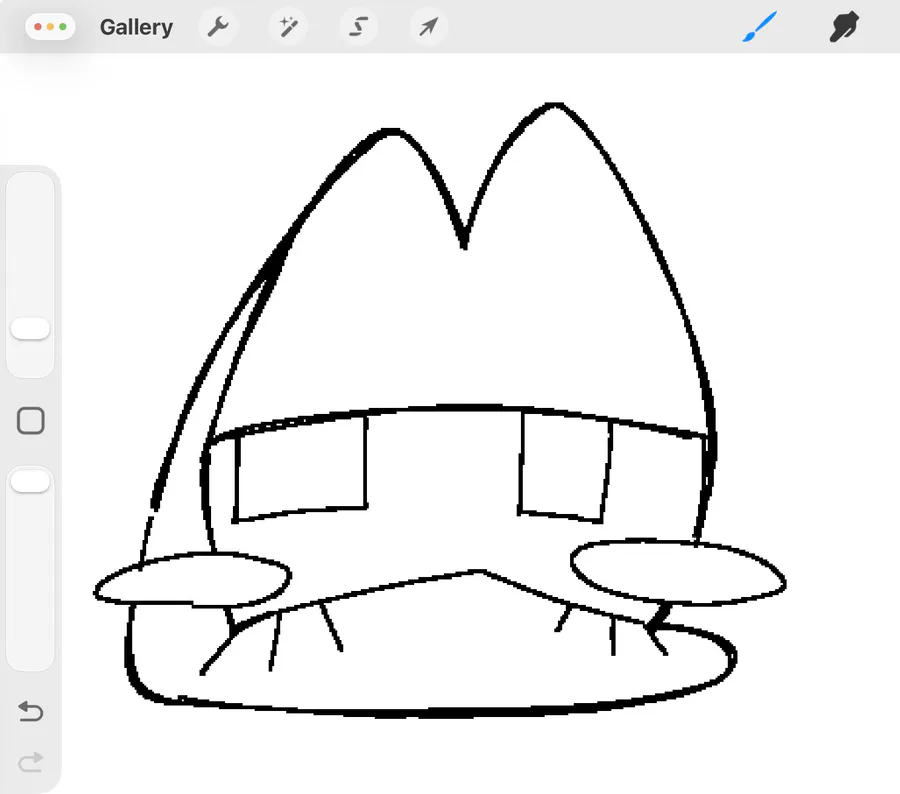Tap the square Modify button in sidebar
Screen dimensions: 900x794
pyautogui.click(x=31, y=421)
